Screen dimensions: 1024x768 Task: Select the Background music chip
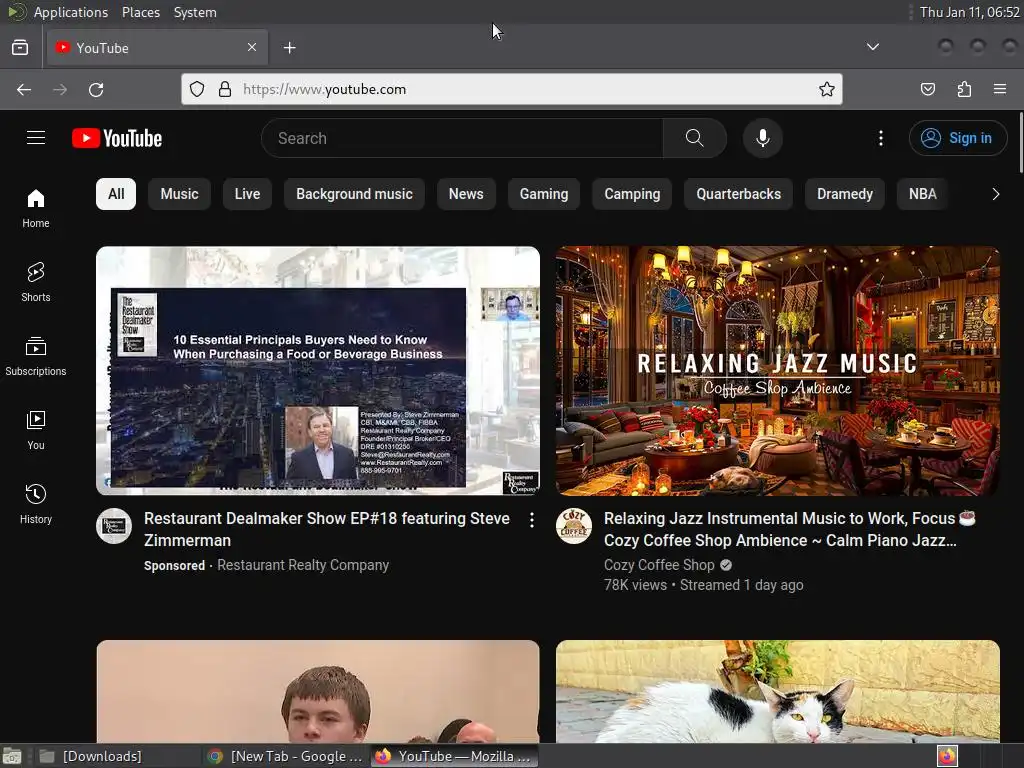[x=355, y=194]
